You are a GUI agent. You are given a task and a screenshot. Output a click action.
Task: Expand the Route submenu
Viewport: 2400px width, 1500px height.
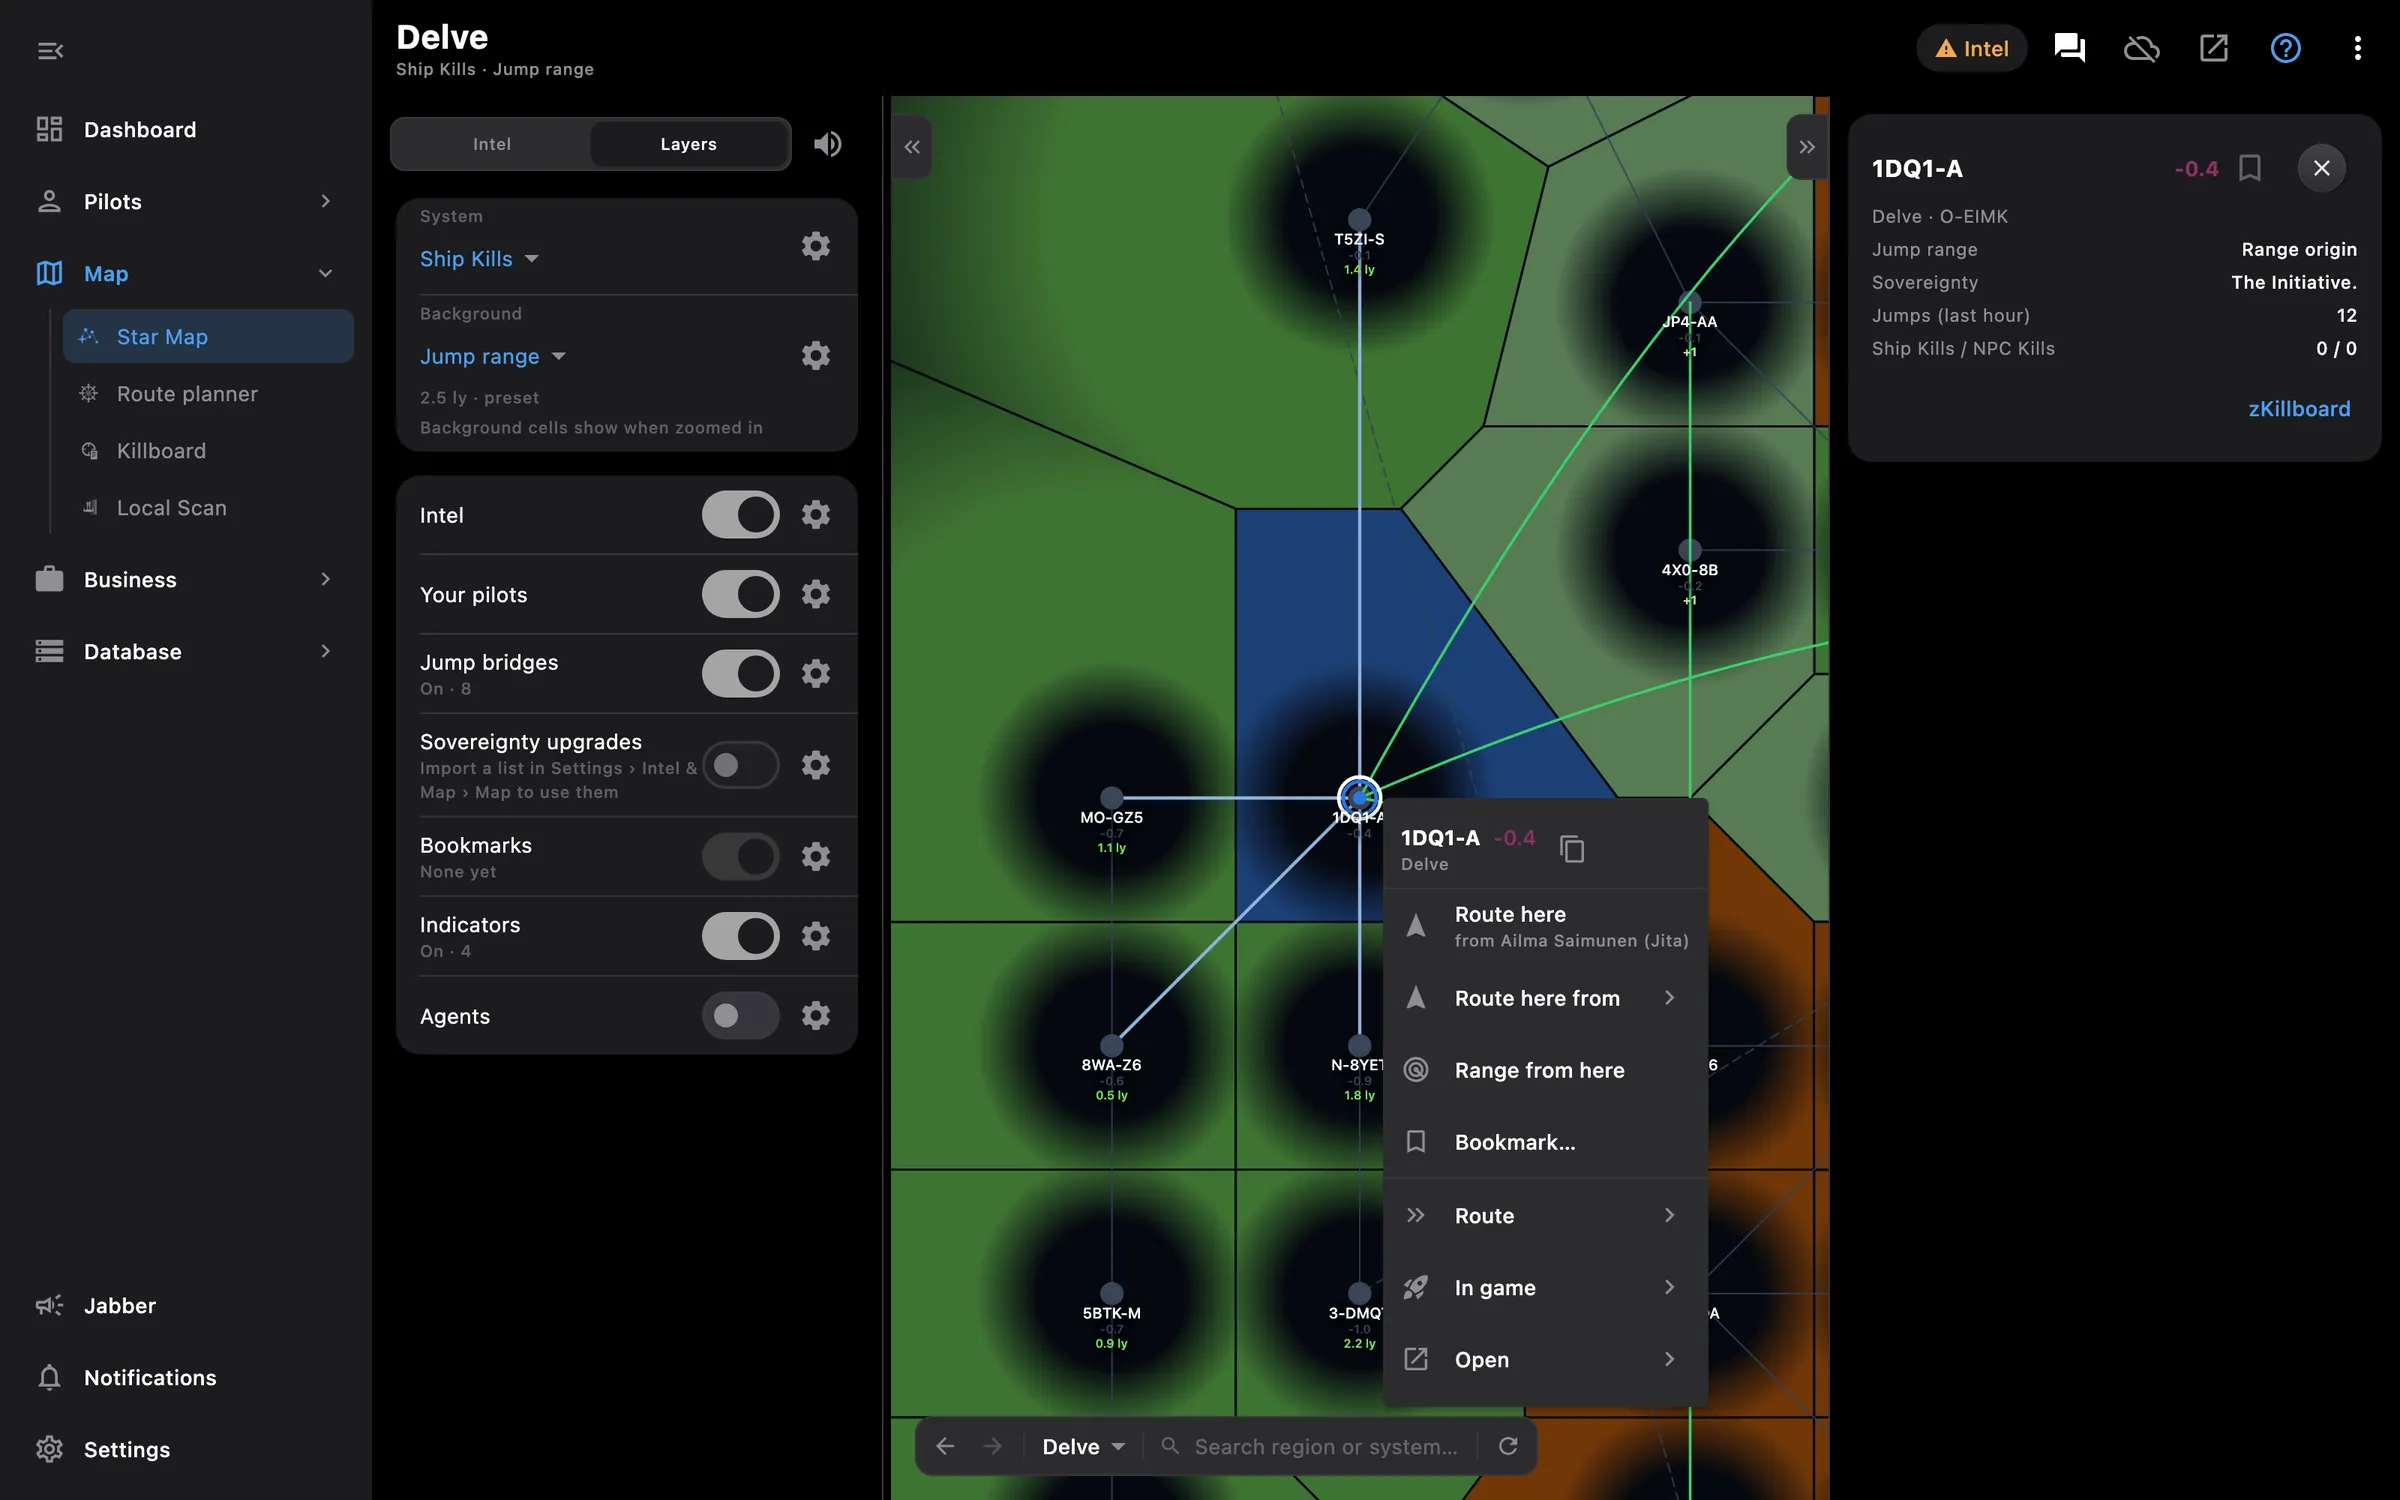coord(1545,1215)
